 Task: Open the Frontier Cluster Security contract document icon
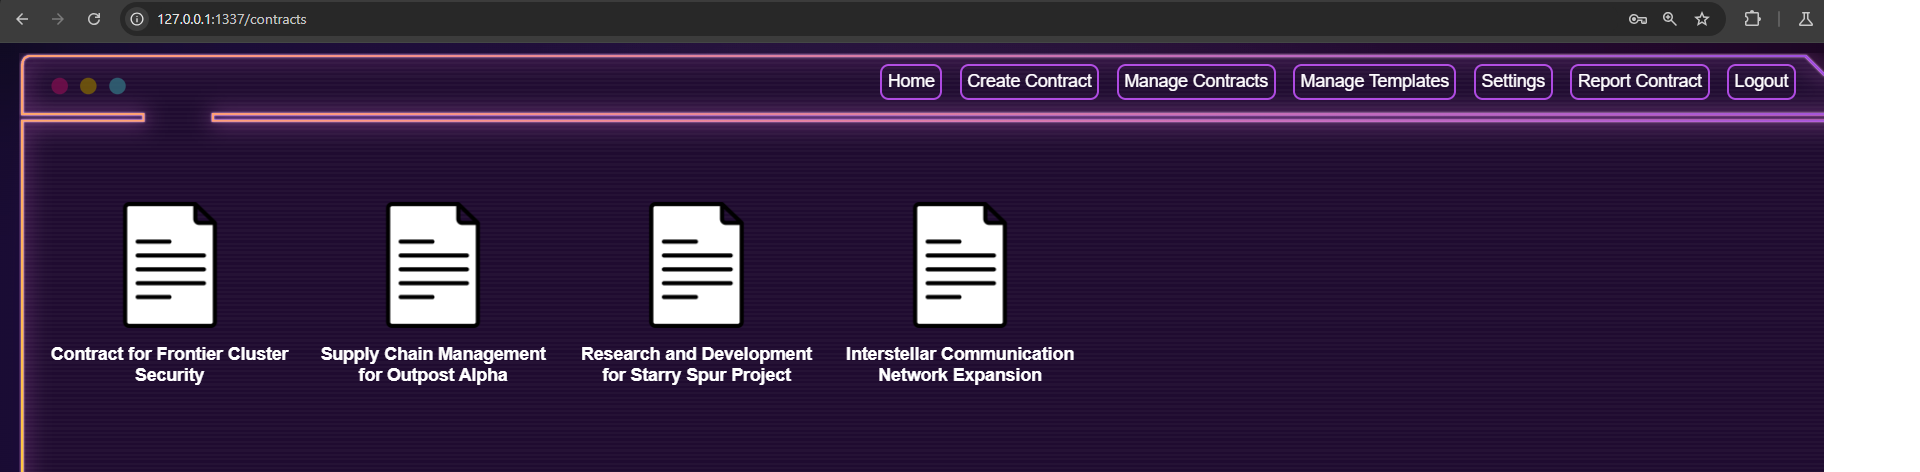point(169,265)
